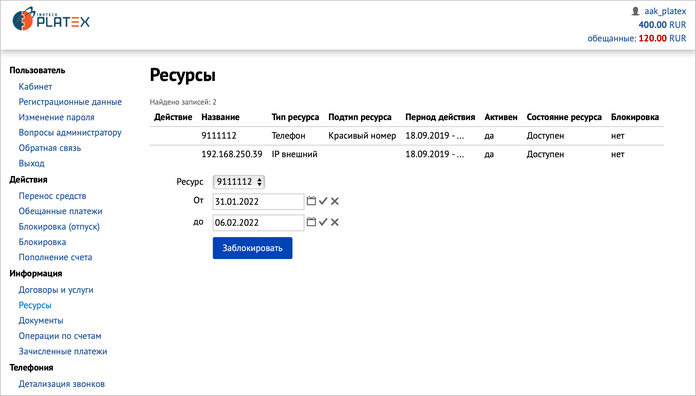Image resolution: width=696 pixels, height=396 pixels.
Task: Open Вопросы администратору
Action: [x=70, y=132]
